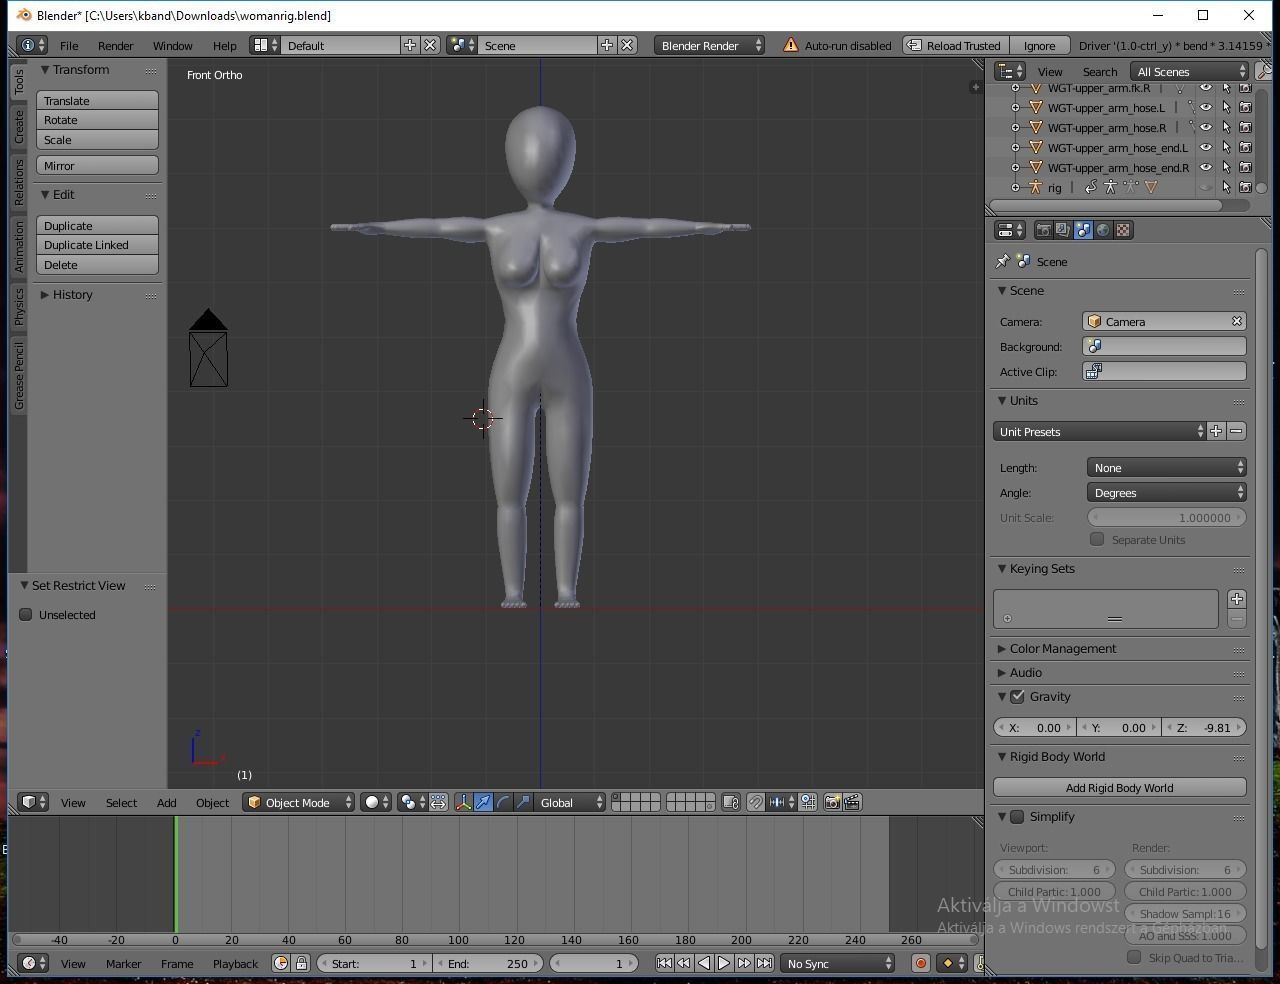This screenshot has height=984, width=1280.
Task: Click the info editor type icon
Action: pos(32,45)
